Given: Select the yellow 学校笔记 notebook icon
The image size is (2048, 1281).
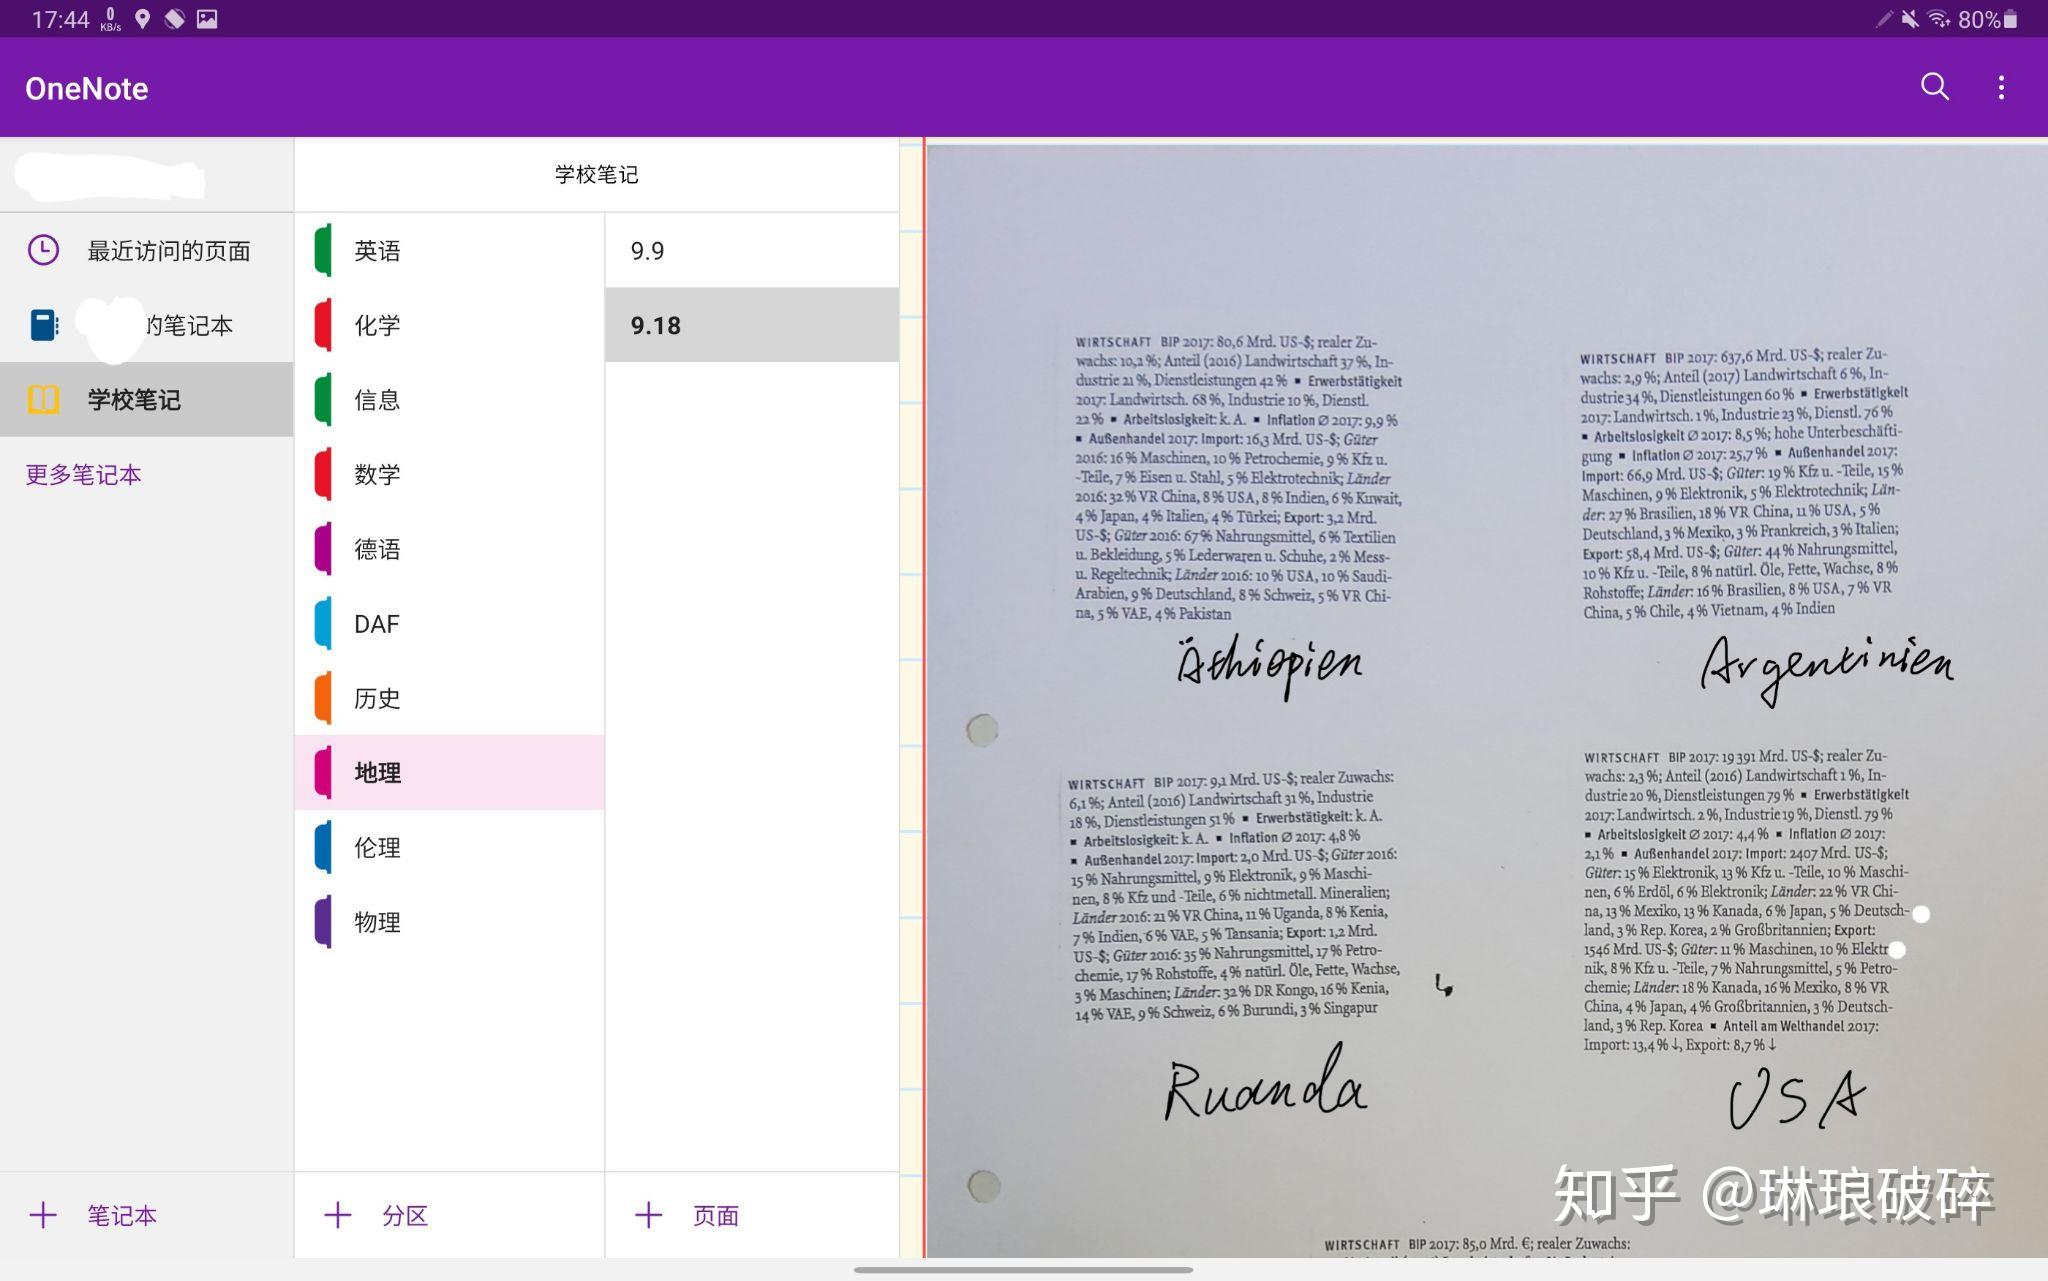Looking at the screenshot, I should tap(43, 399).
